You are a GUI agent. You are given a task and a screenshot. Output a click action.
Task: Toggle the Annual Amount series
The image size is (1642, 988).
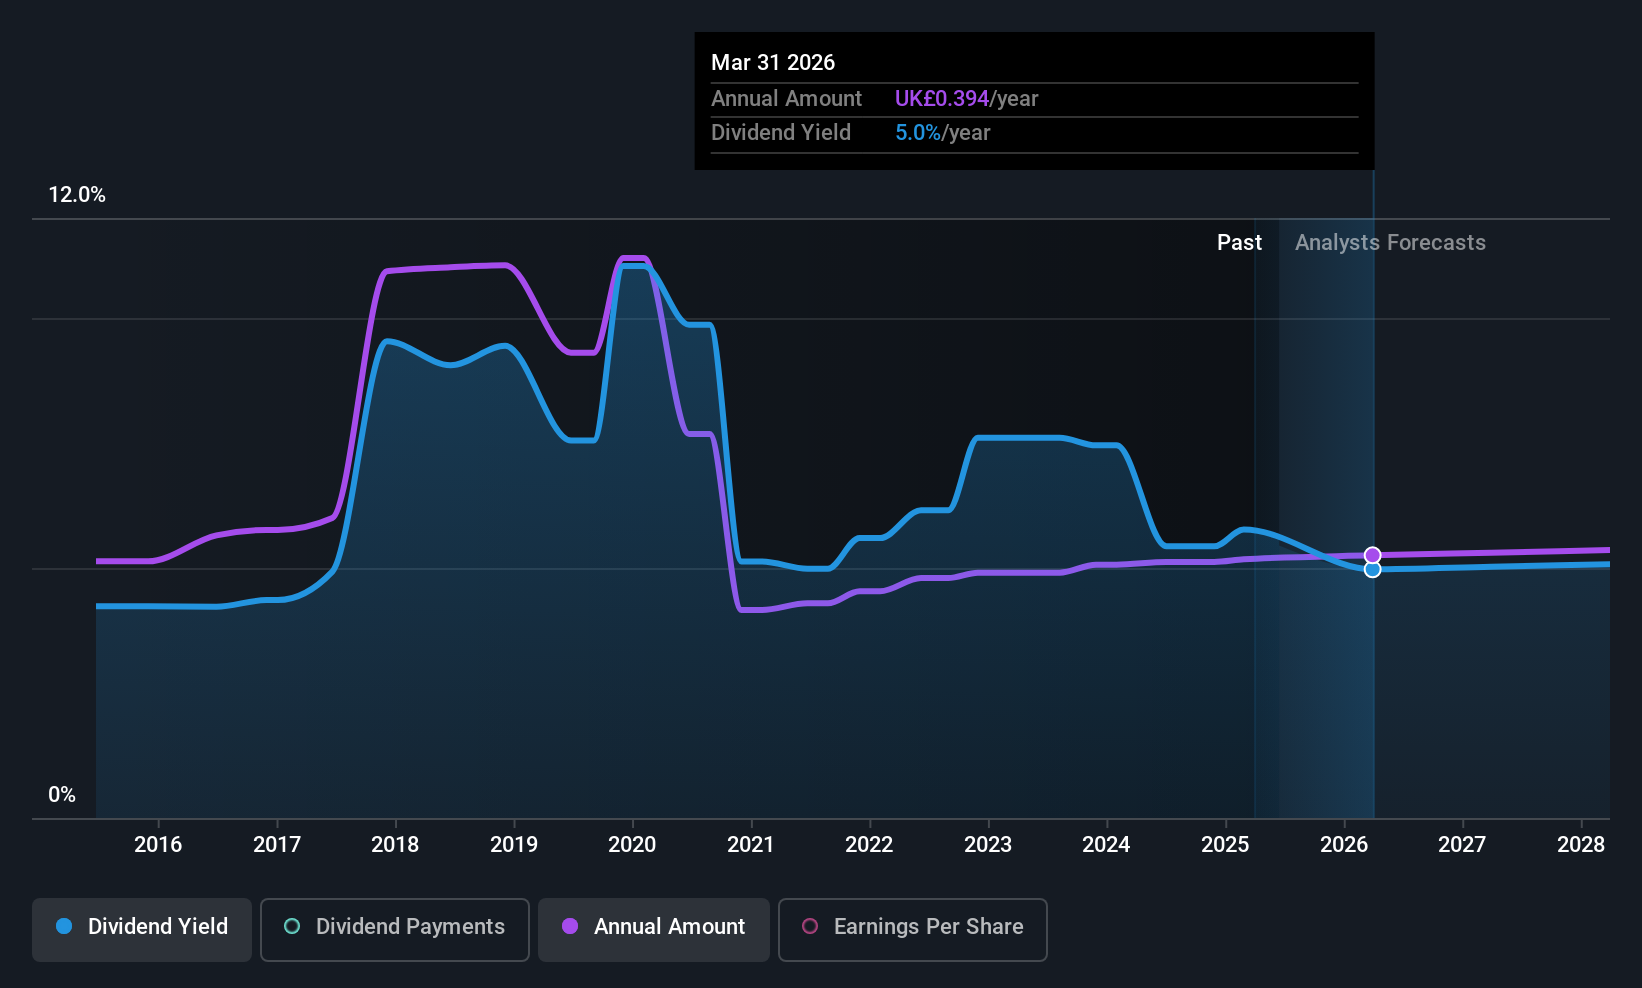[x=654, y=929]
